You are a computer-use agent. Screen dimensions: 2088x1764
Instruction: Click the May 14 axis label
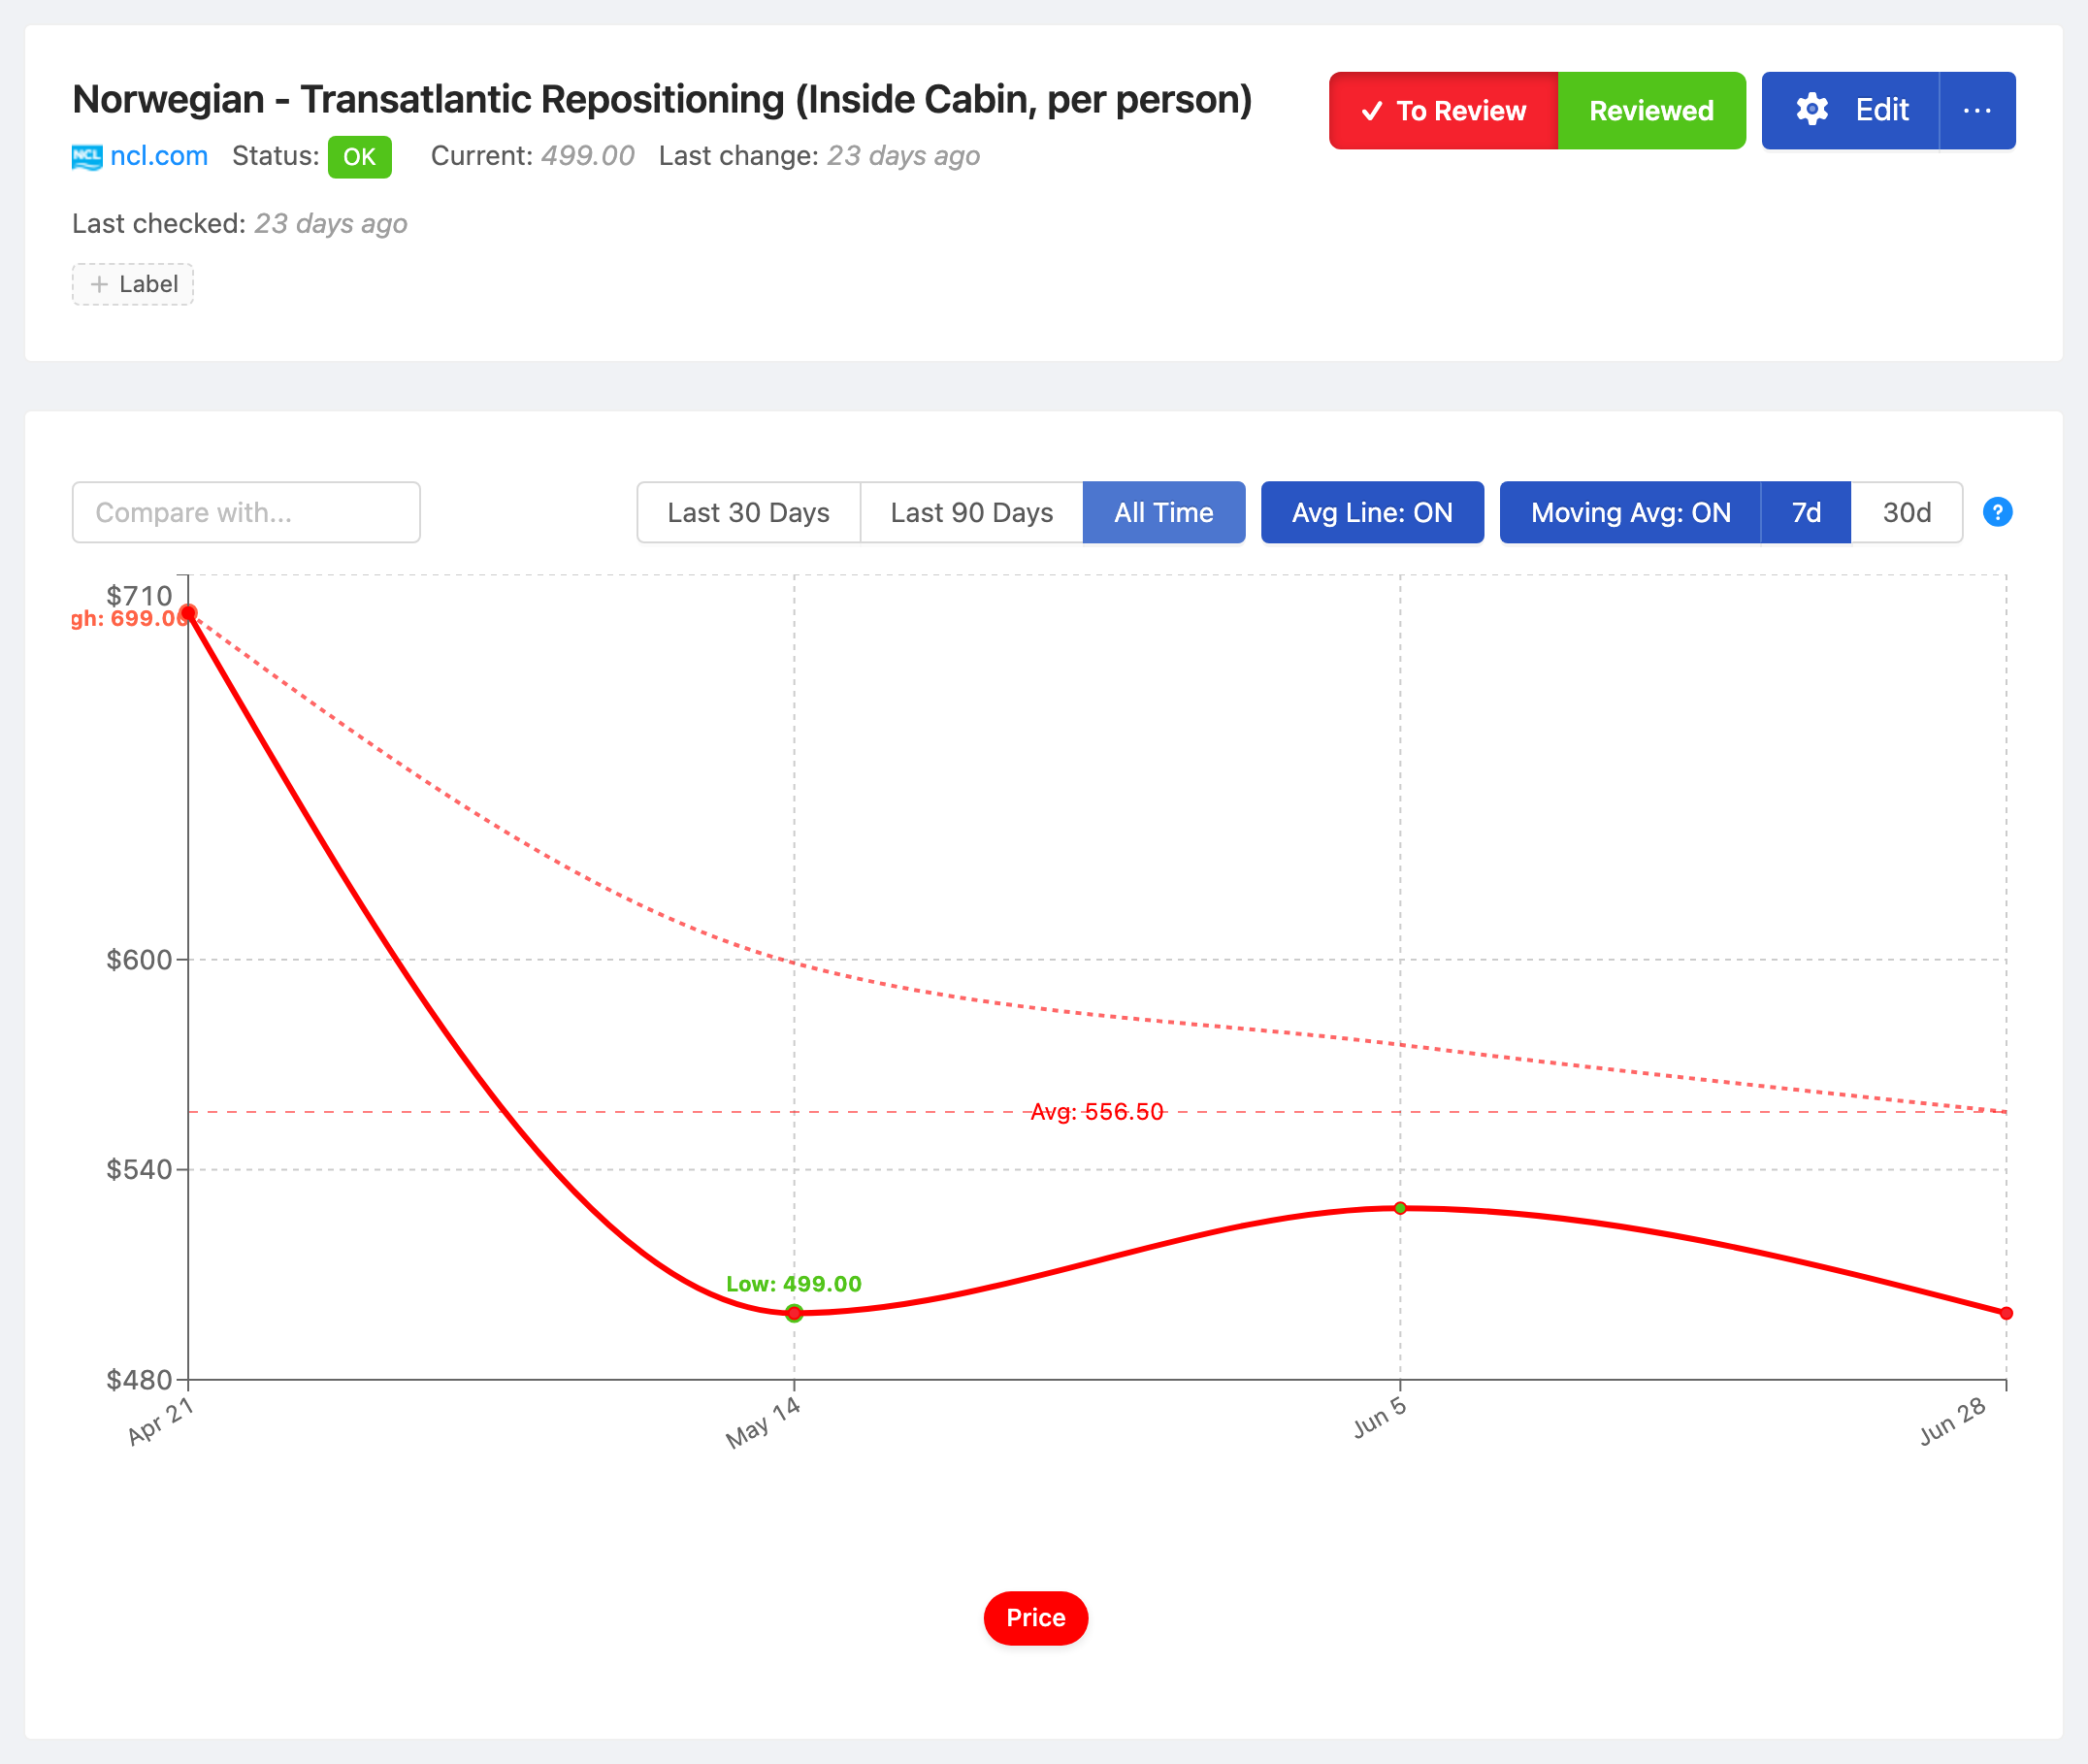pos(763,1422)
